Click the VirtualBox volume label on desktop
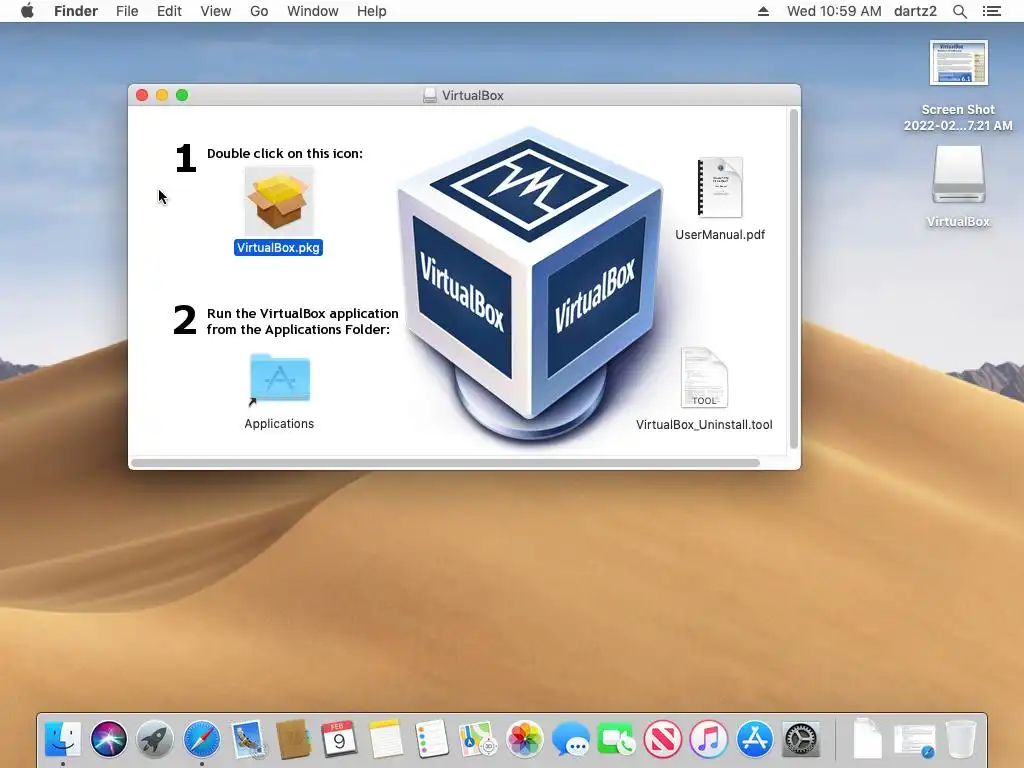The width and height of the screenshot is (1024, 768). [958, 222]
